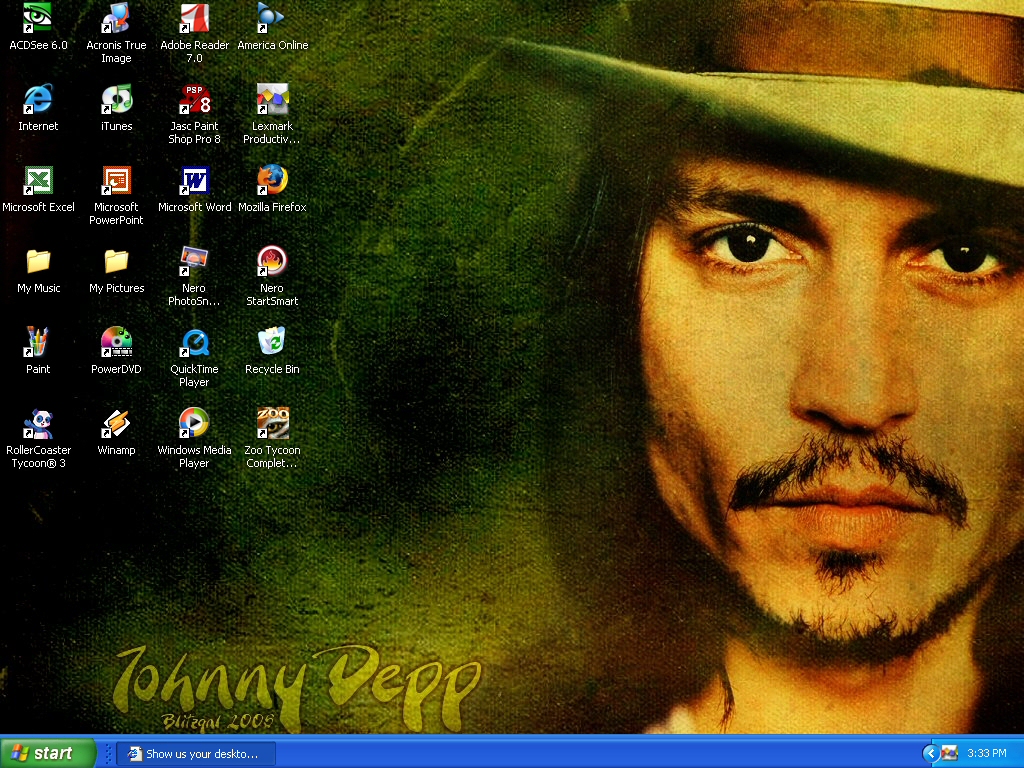Viewport: 1024px width, 768px height.
Task: Click the Microsoft Excel shortcut
Action: point(38,180)
